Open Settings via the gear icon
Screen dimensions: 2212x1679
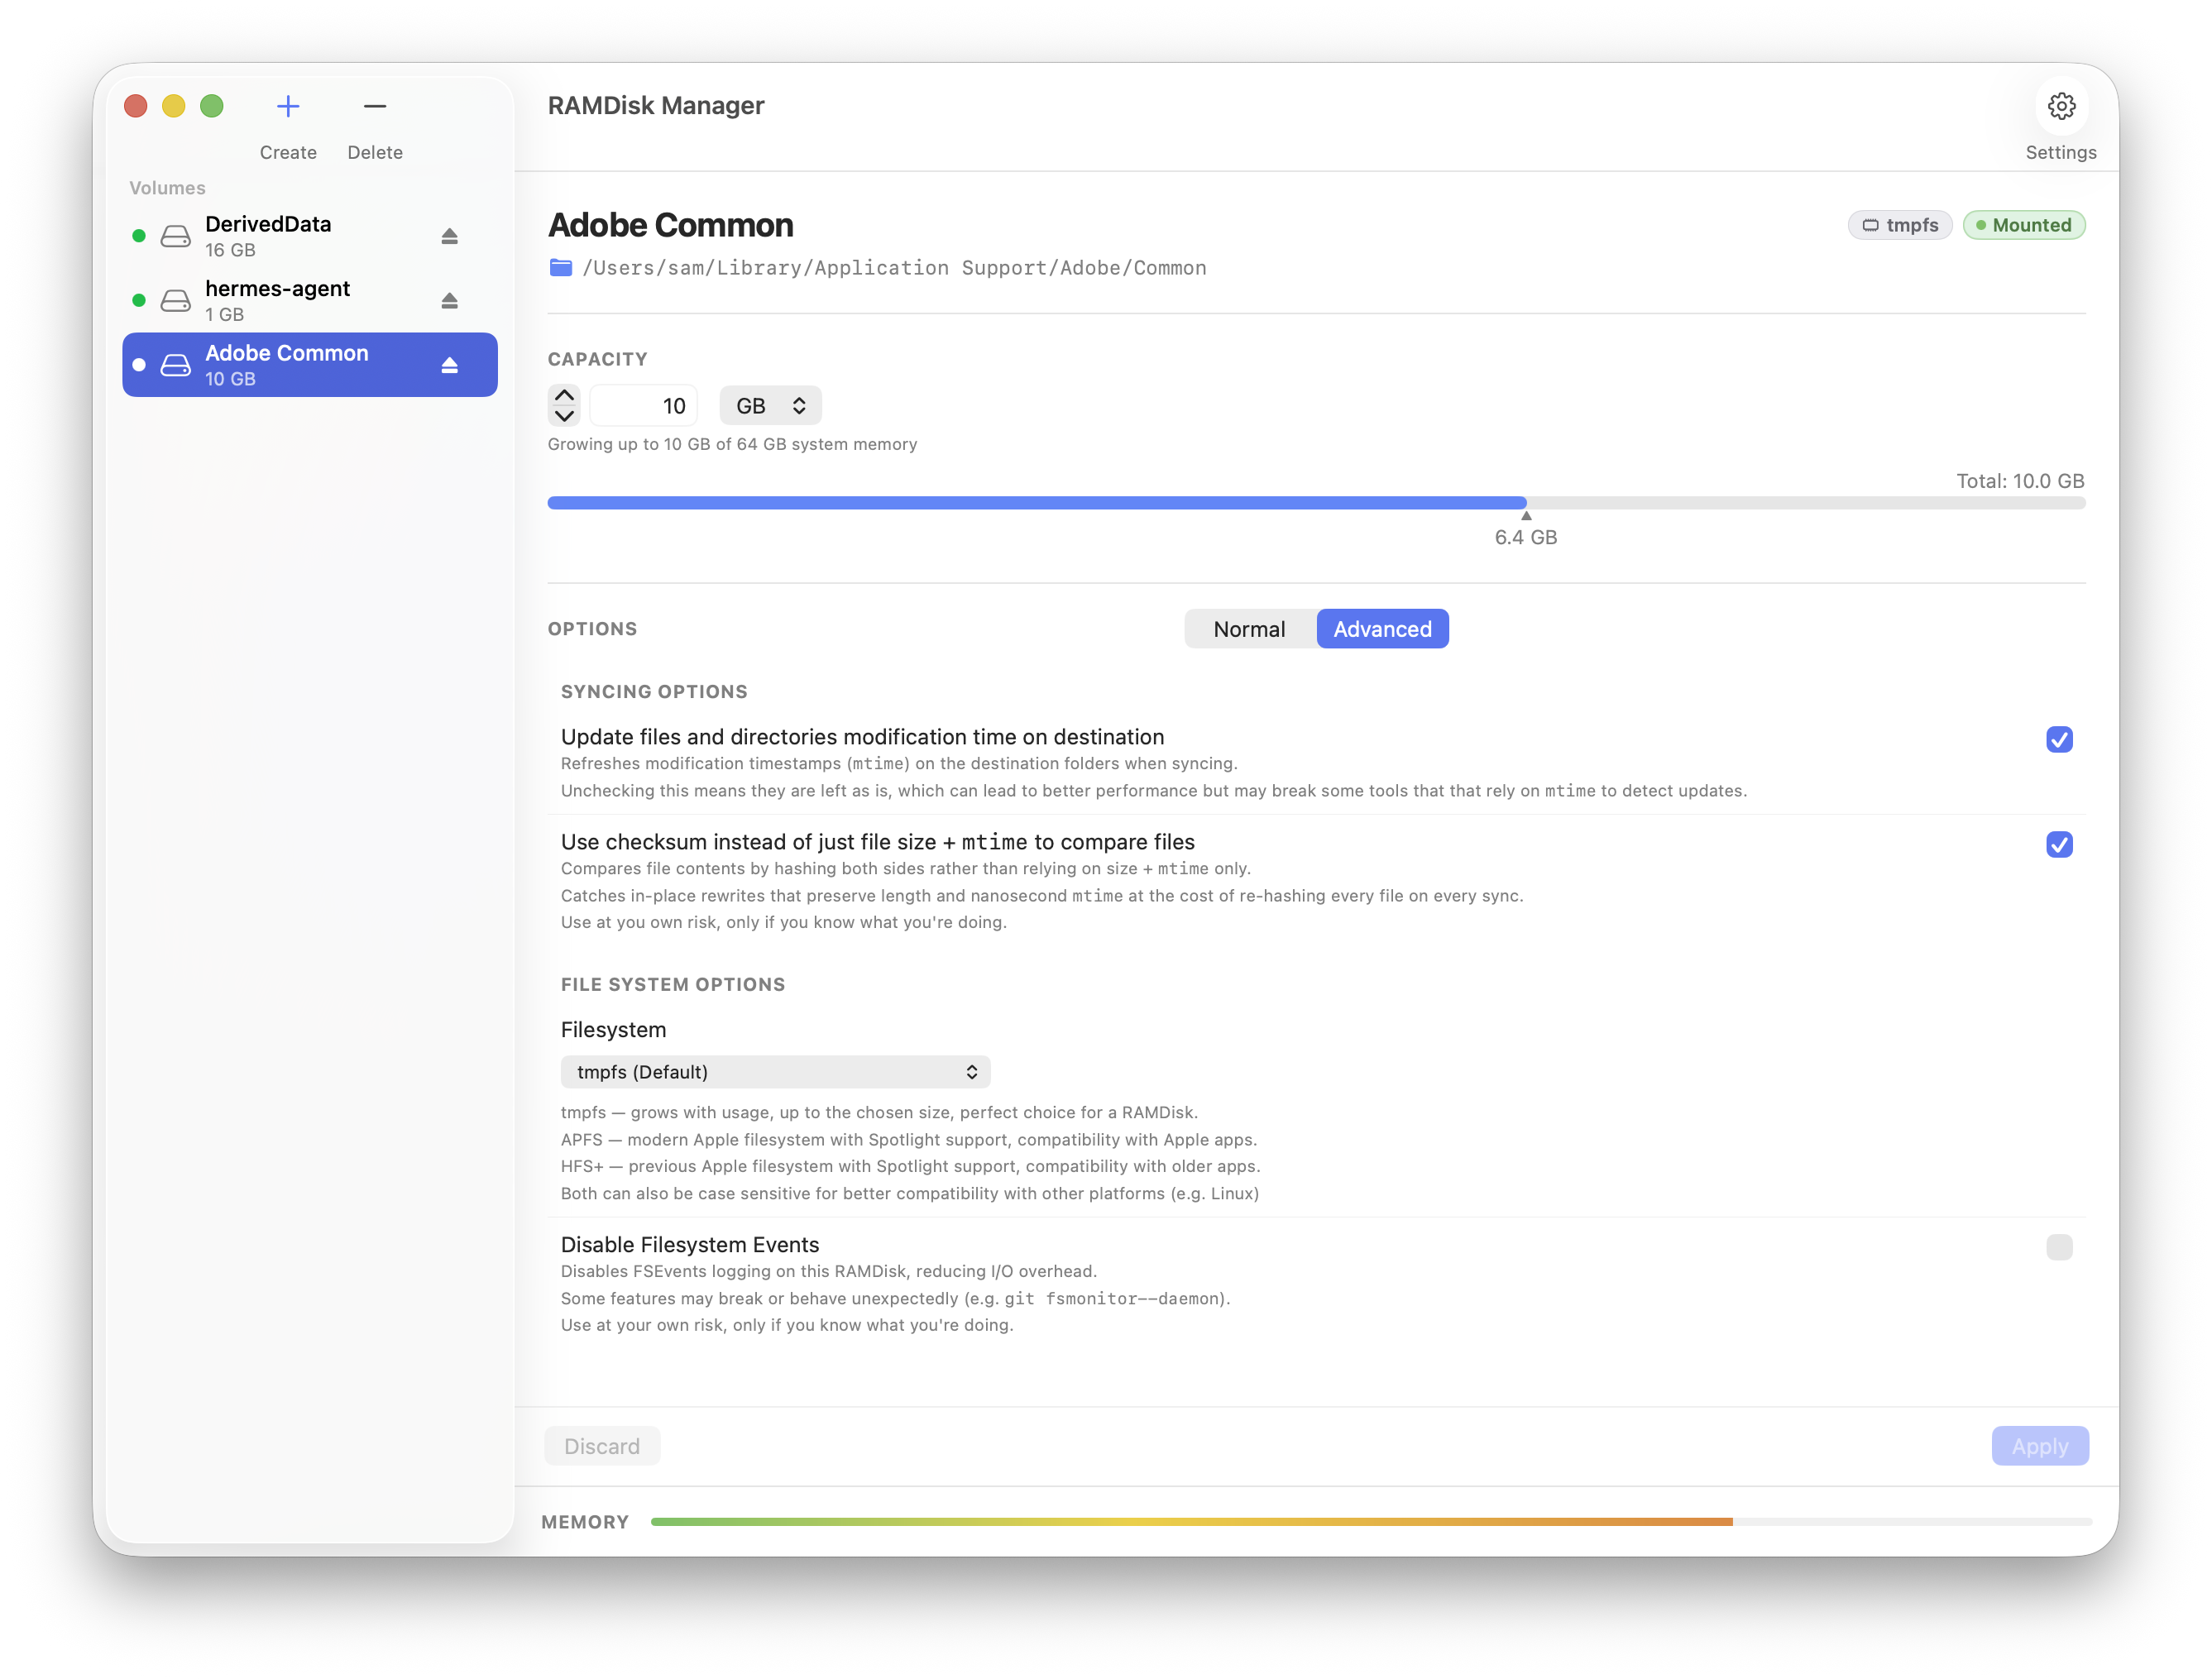click(x=2061, y=106)
